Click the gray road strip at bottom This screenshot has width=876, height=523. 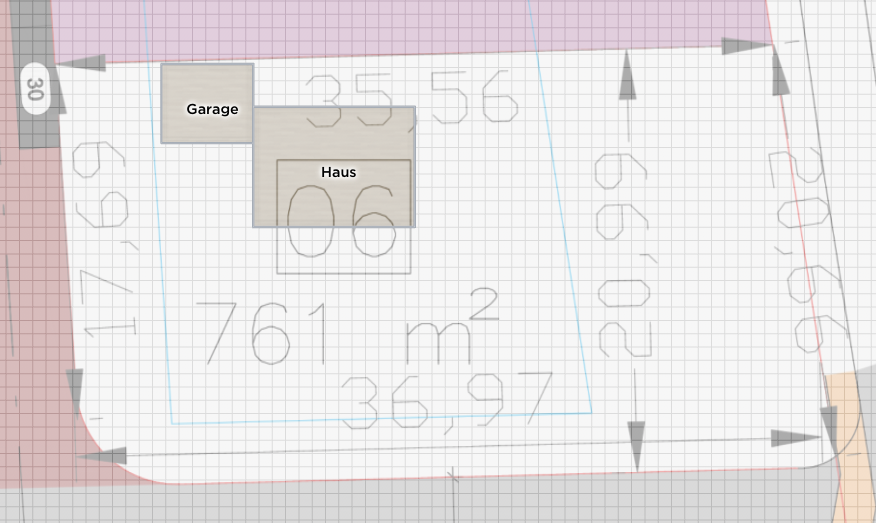point(400,505)
